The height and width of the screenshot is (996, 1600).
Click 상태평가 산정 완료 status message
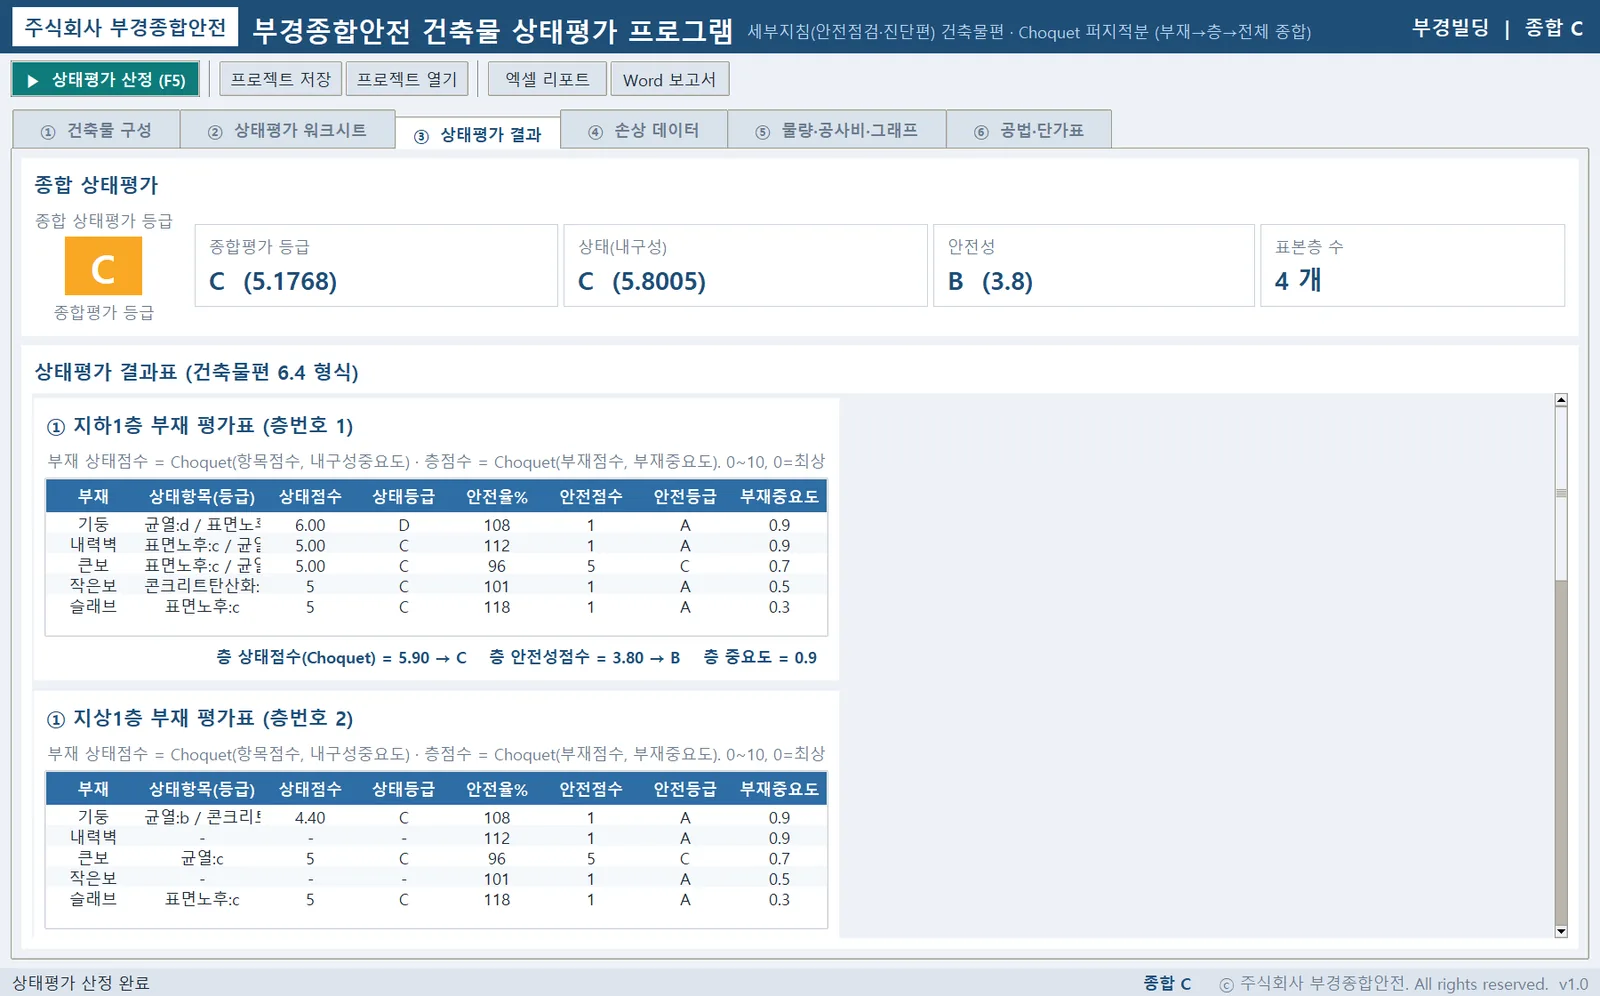[x=81, y=983]
